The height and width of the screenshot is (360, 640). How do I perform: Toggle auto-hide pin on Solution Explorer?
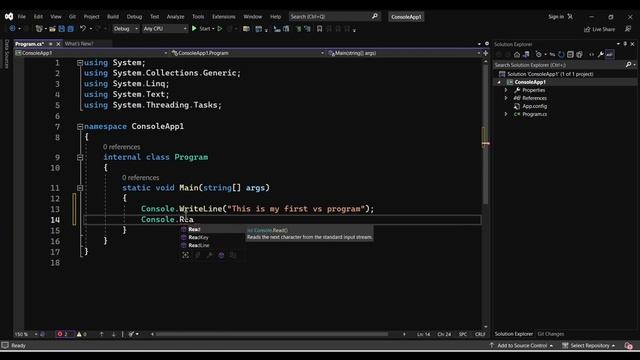pyautogui.click(x=625, y=44)
